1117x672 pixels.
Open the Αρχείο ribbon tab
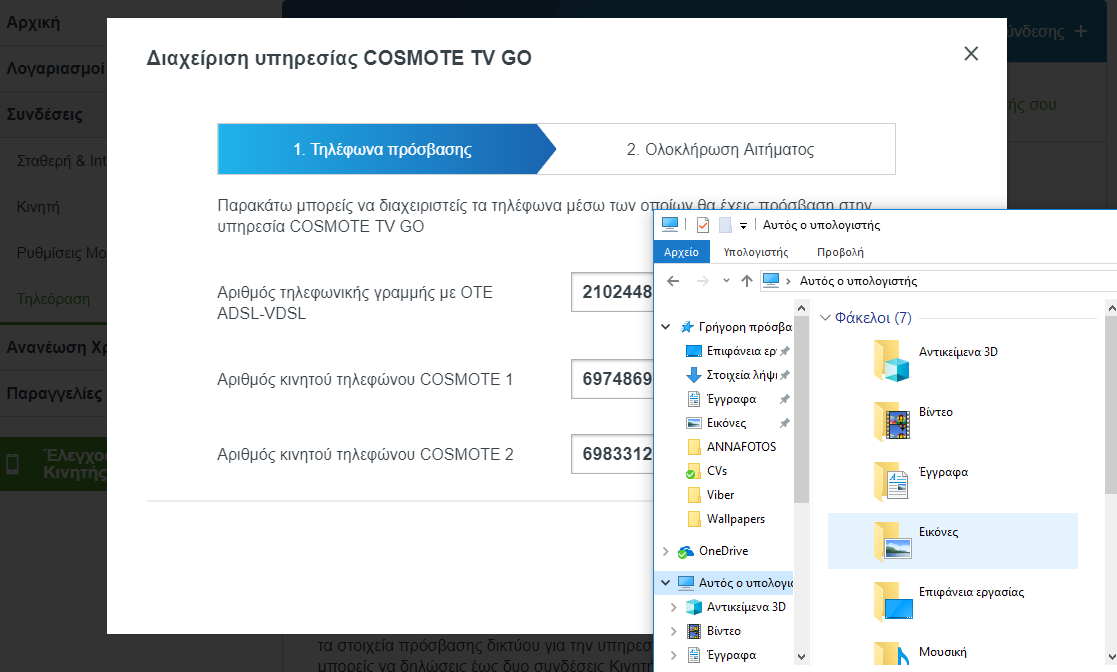681,252
